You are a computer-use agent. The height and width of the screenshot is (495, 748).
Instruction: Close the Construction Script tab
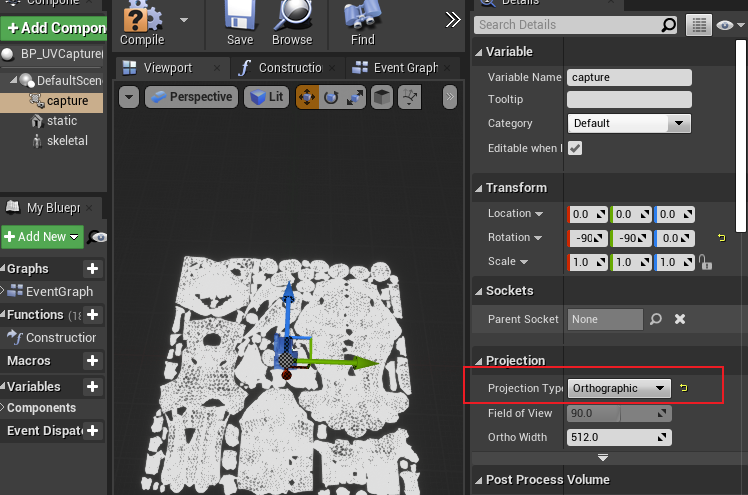[332, 68]
